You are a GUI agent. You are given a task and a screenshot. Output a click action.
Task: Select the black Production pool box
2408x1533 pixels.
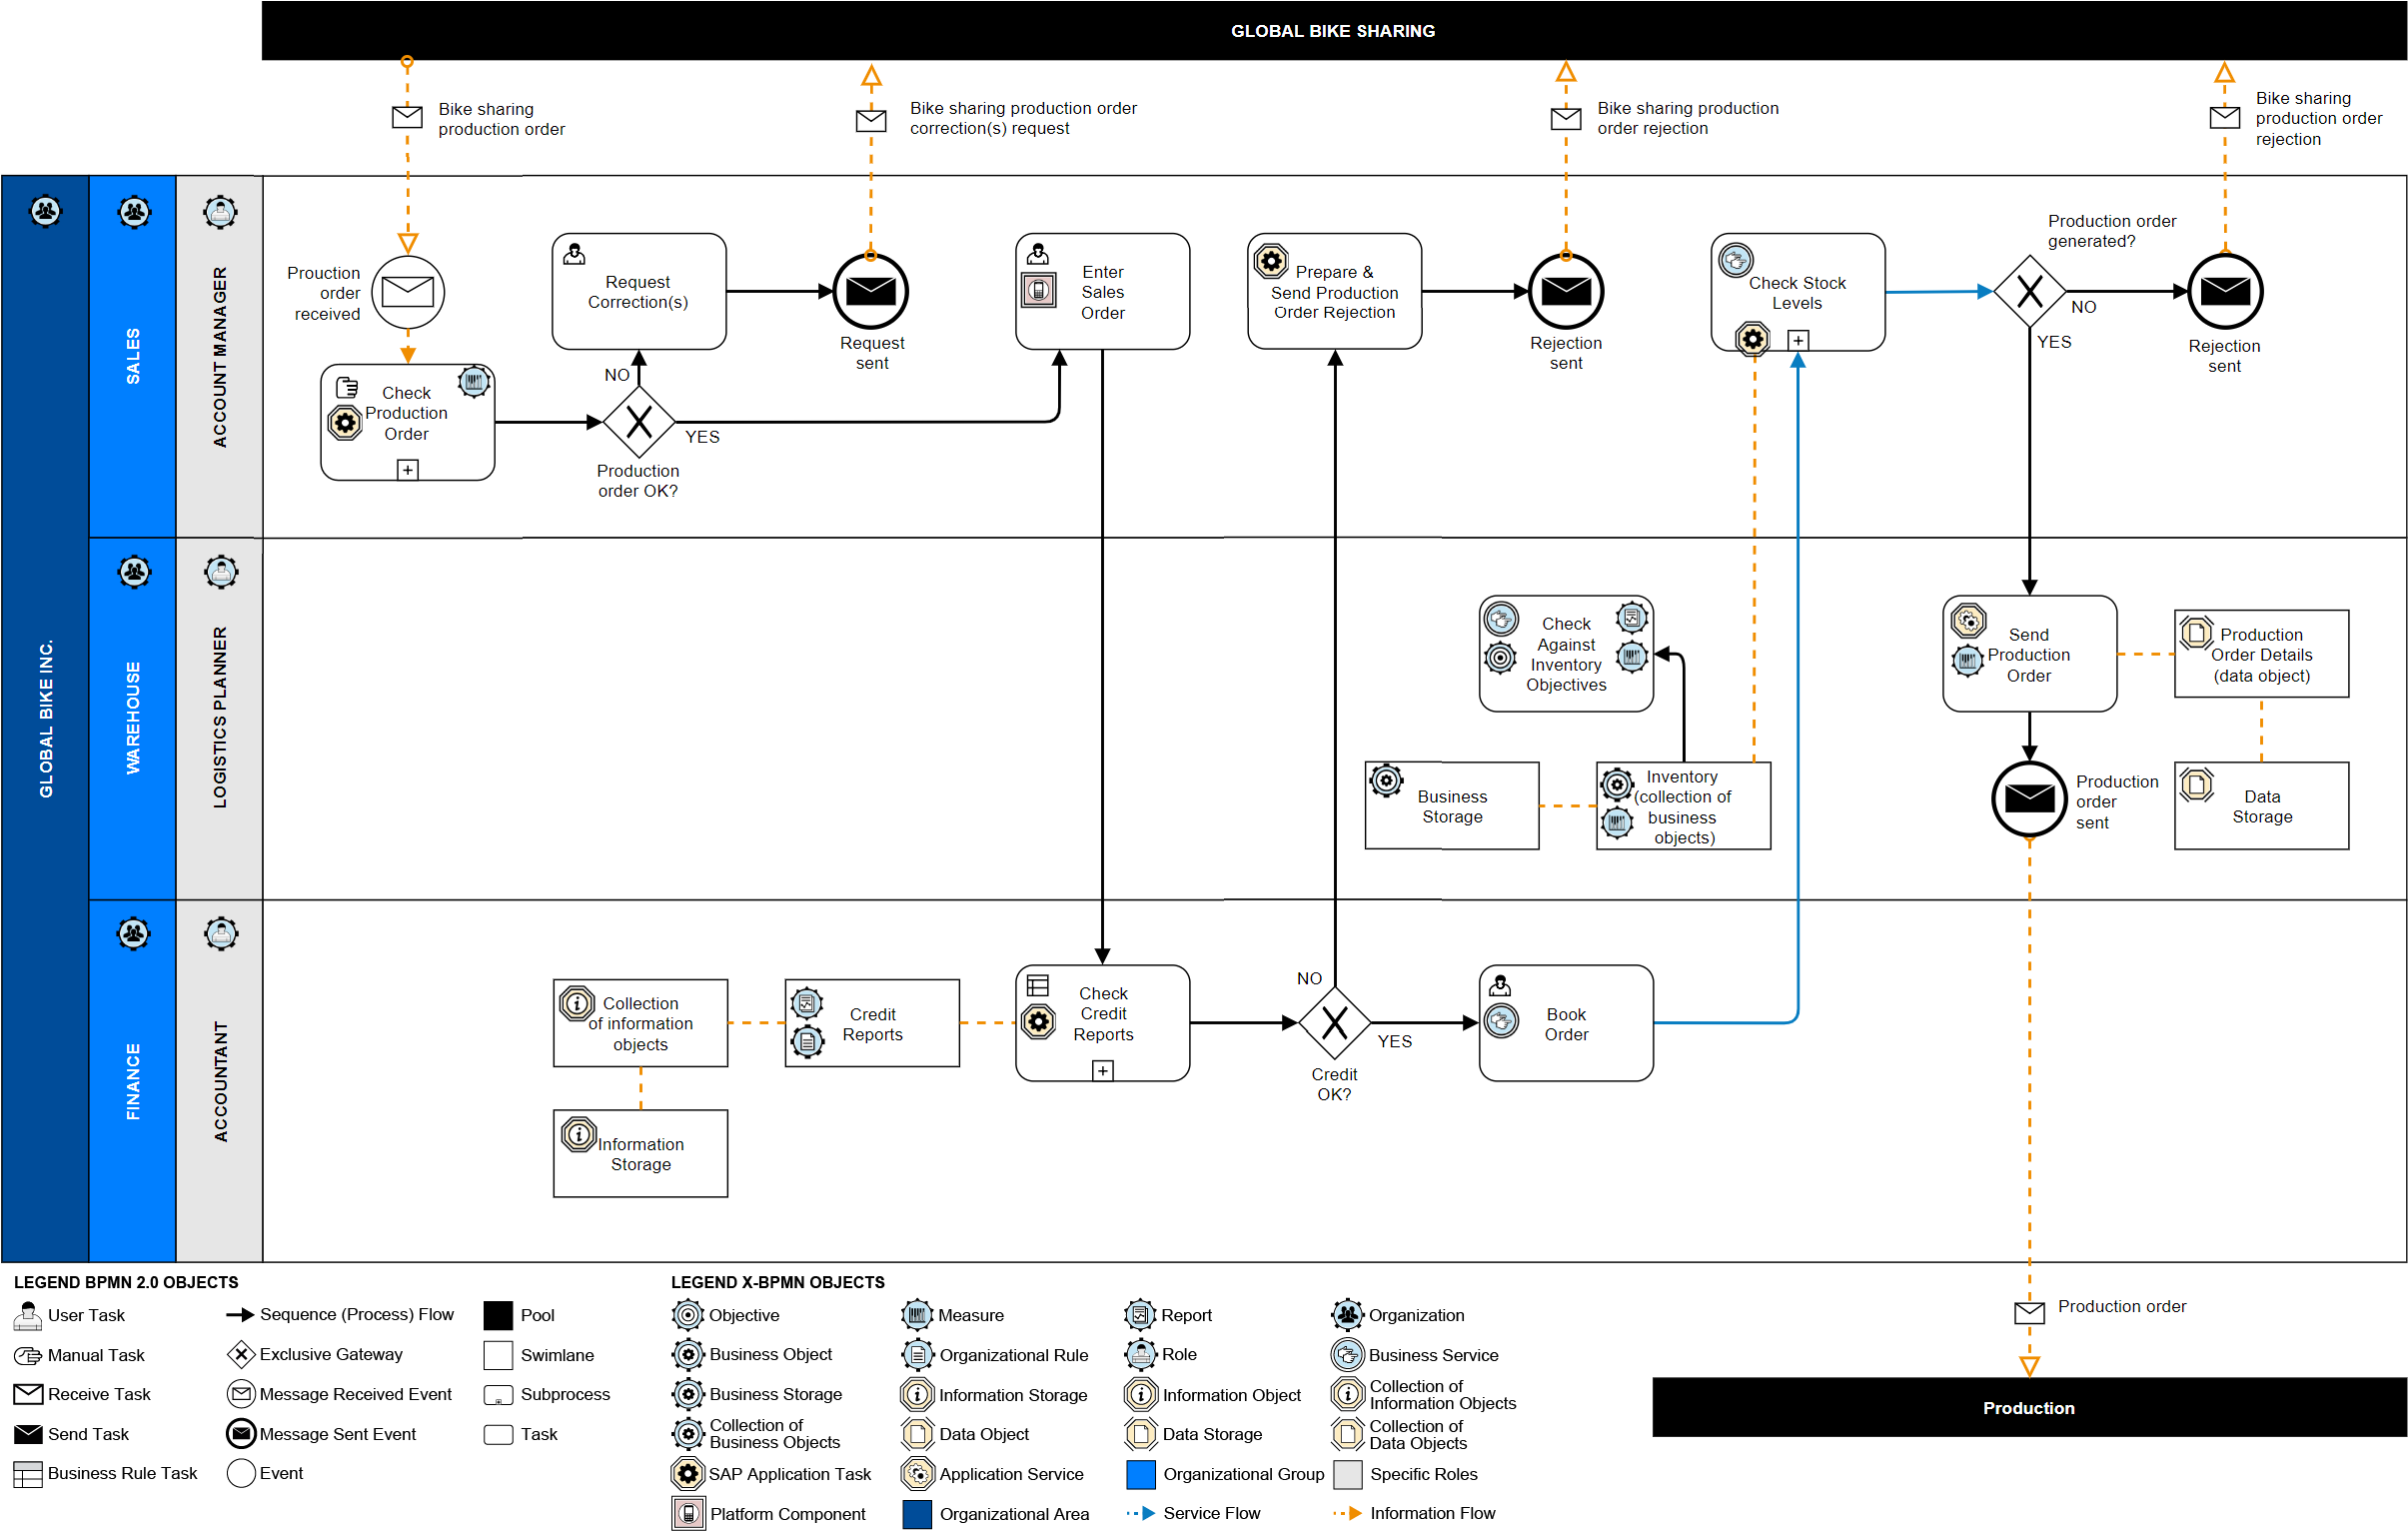tap(2029, 1408)
